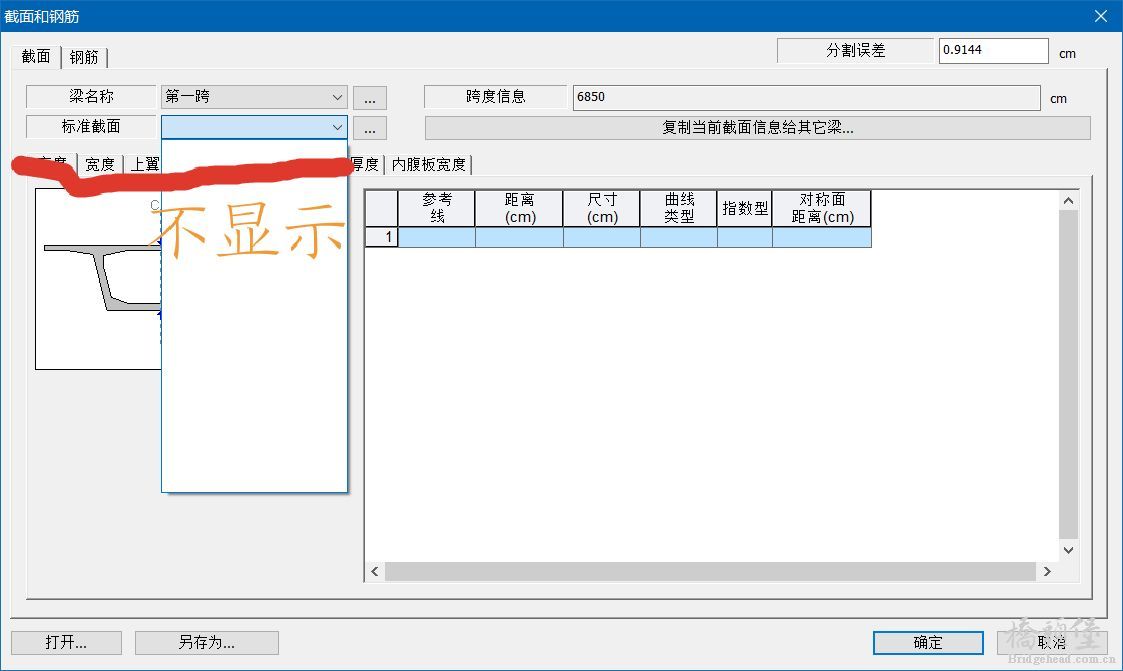Select the 指数型 cell in row 1
Screen dimensions: 1123x671
tap(745, 237)
